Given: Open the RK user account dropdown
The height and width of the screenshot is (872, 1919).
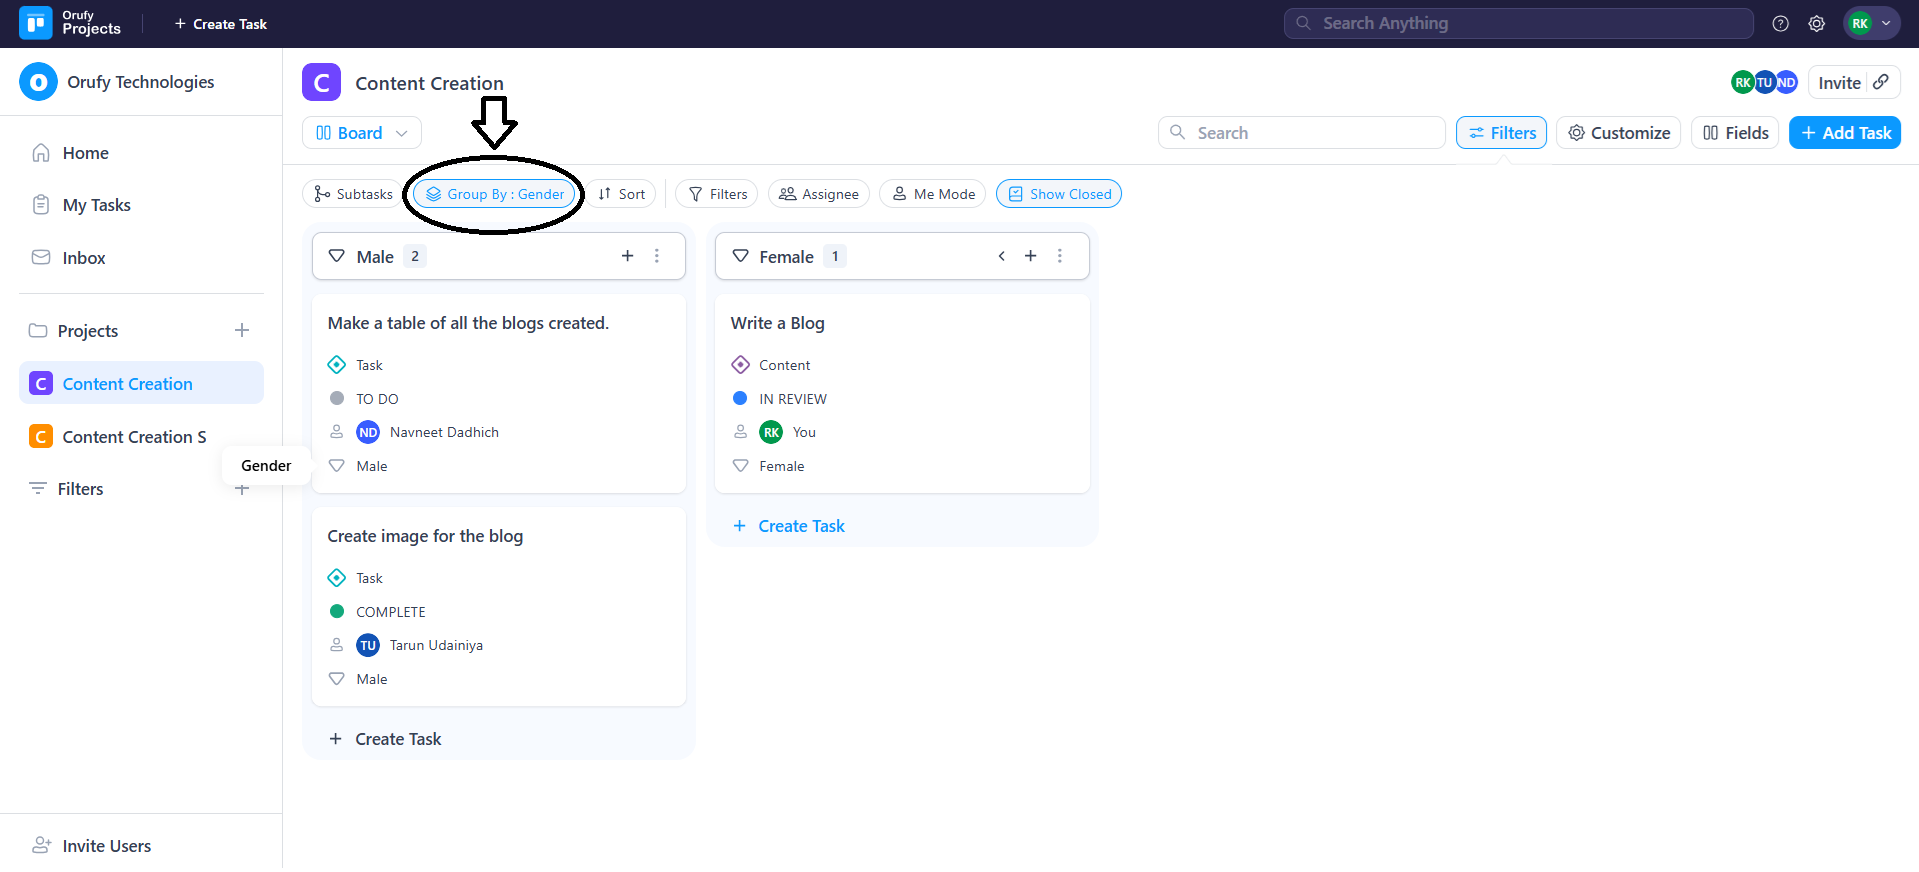Looking at the screenshot, I should tap(1871, 24).
